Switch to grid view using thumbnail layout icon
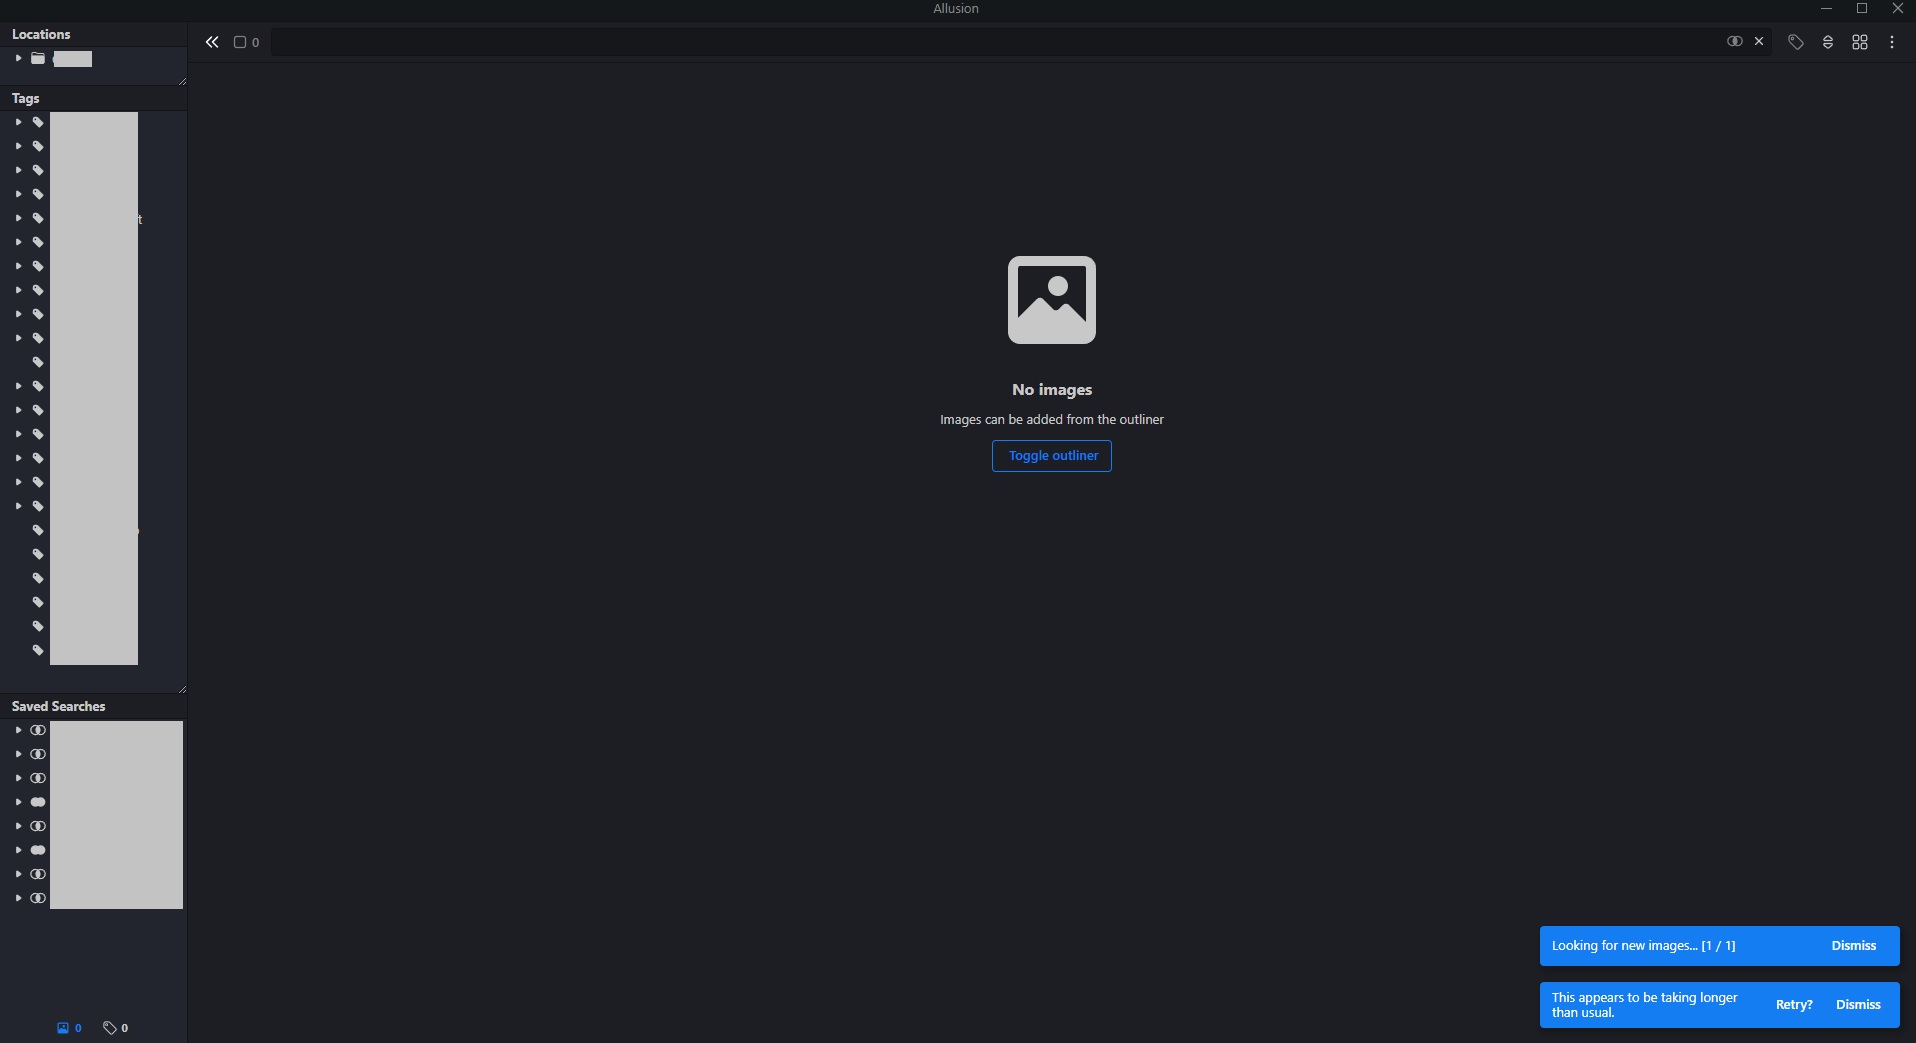Viewport: 1916px width, 1043px height. tap(1861, 41)
